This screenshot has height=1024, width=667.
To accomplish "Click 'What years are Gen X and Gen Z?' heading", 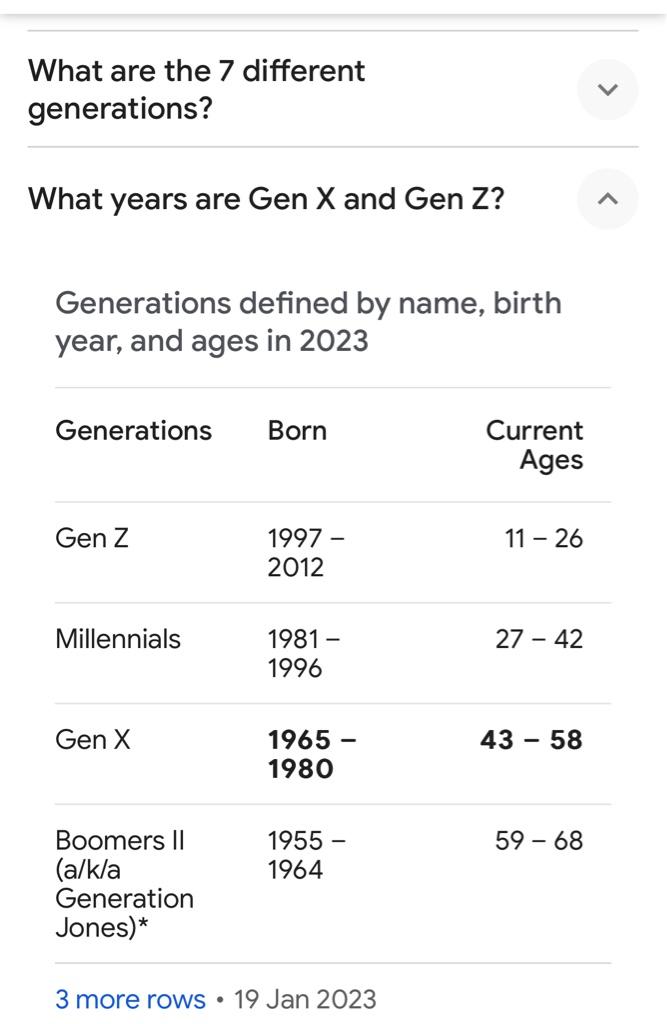I will point(267,199).
